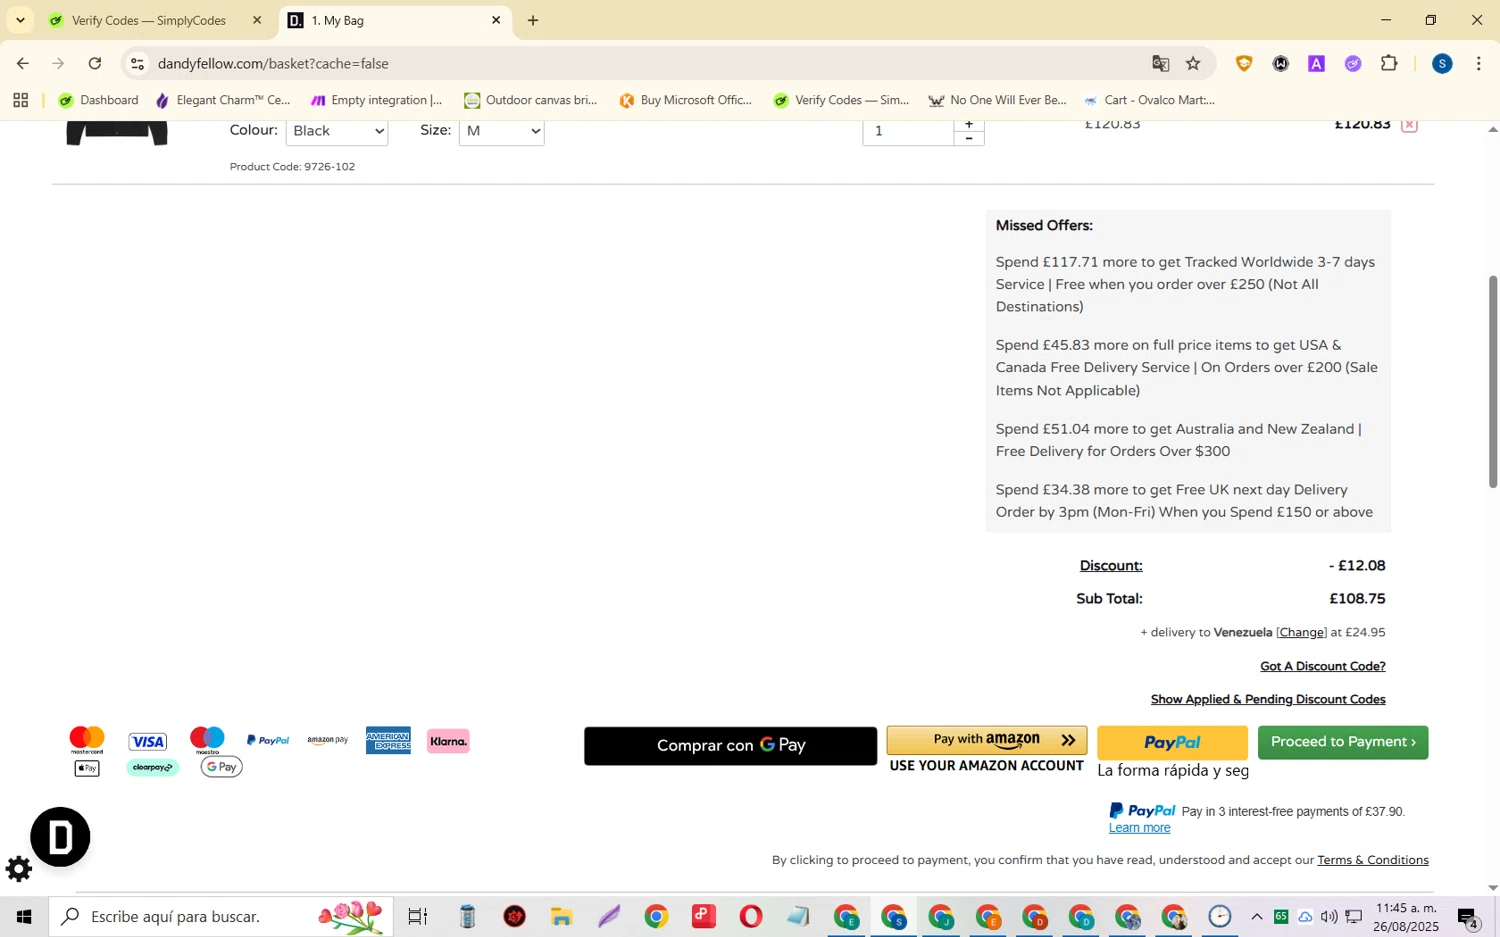This screenshot has width=1500, height=937.
Task: Open Empty integration bookmark
Action: 376,100
